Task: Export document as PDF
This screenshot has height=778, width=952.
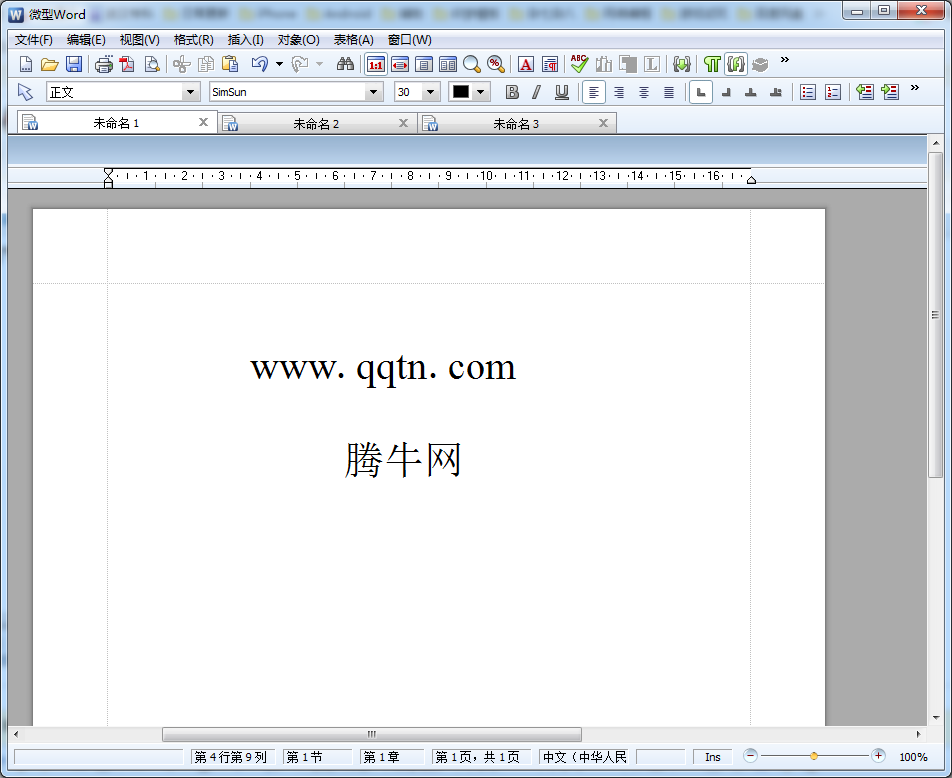Action: [x=127, y=65]
